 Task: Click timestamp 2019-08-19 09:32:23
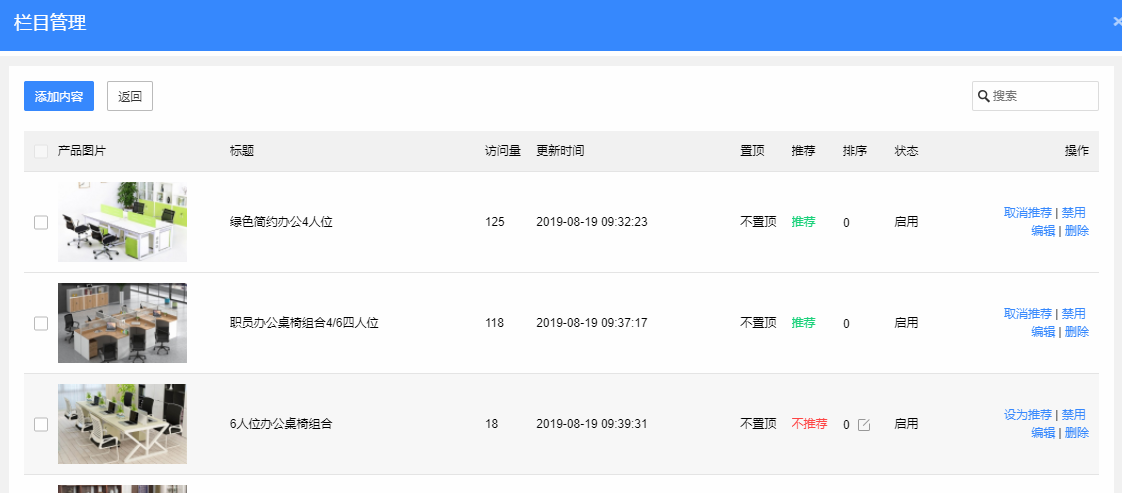592,222
